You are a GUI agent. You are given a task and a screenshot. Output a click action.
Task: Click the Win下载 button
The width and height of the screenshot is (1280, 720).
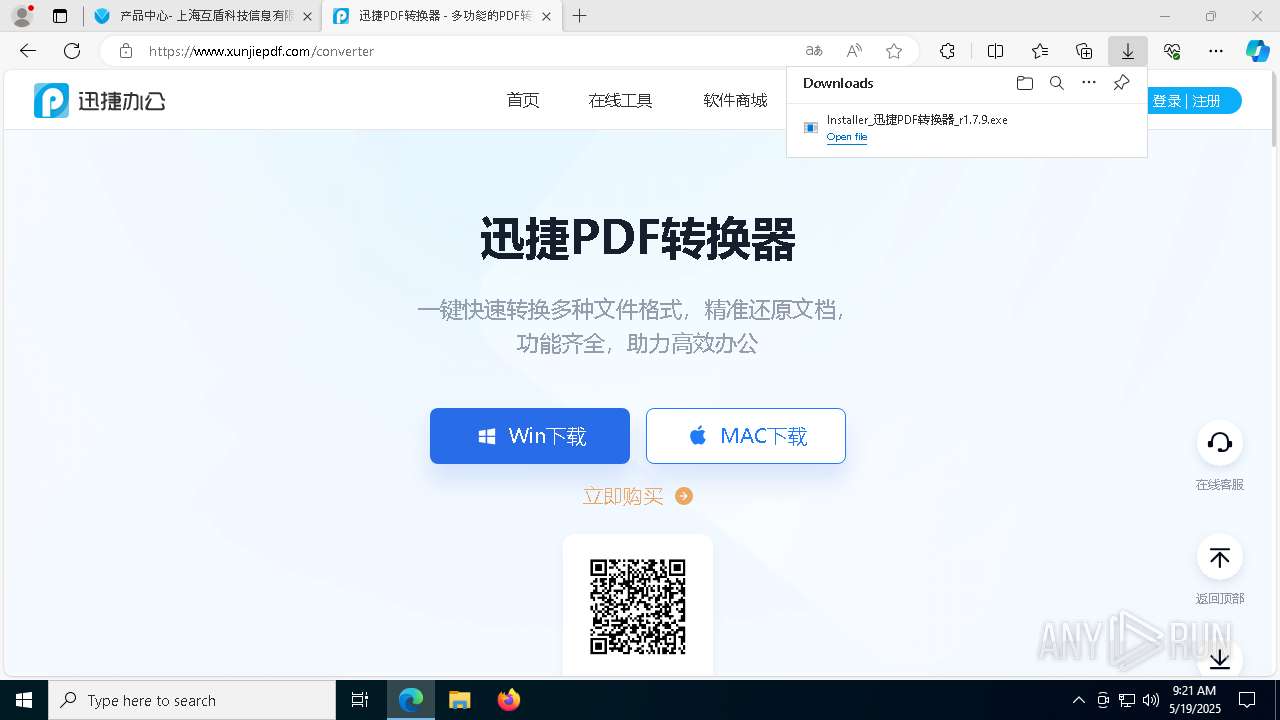pyautogui.click(x=530, y=436)
